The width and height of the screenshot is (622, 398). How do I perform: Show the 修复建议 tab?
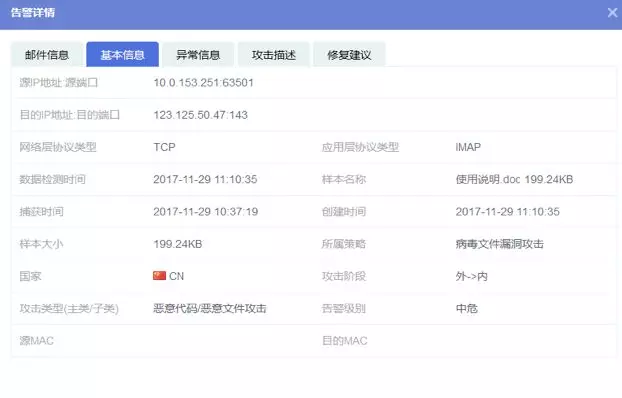tap(349, 55)
